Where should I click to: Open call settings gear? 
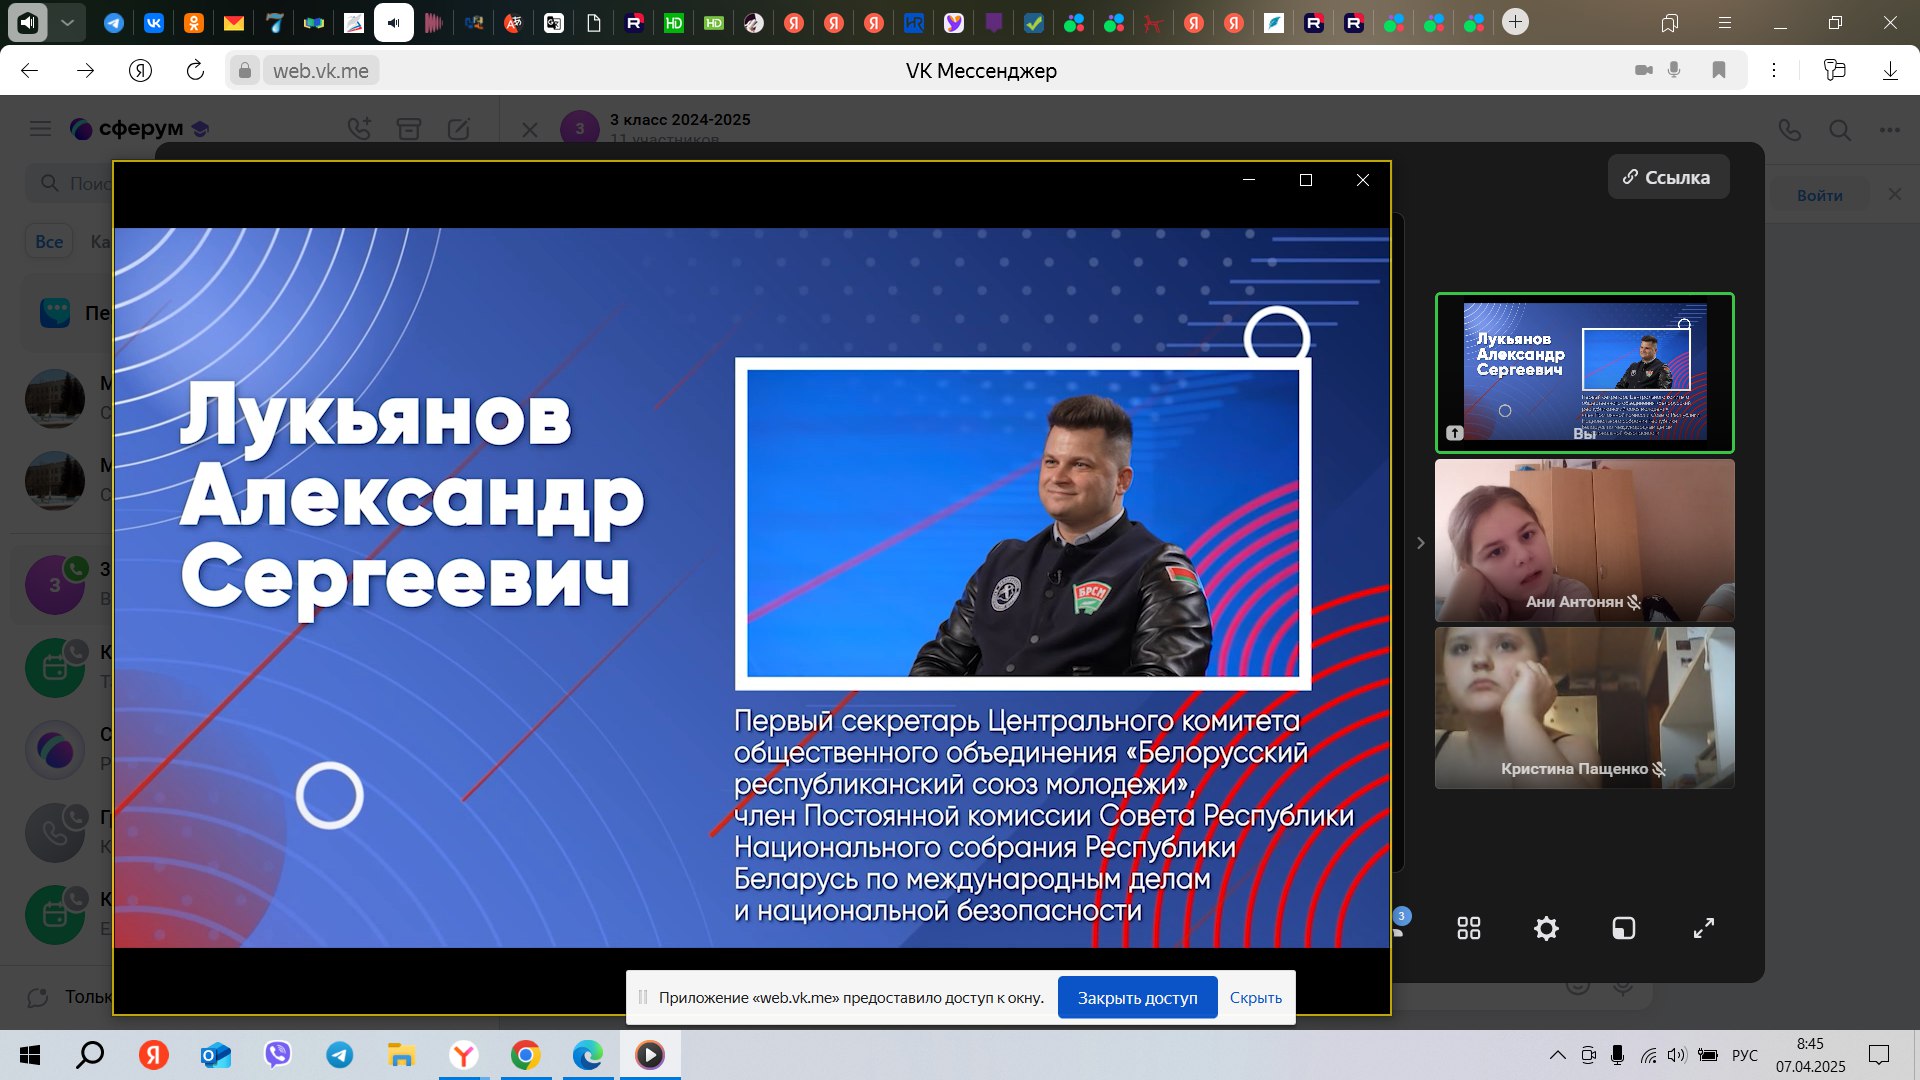coord(1546,929)
